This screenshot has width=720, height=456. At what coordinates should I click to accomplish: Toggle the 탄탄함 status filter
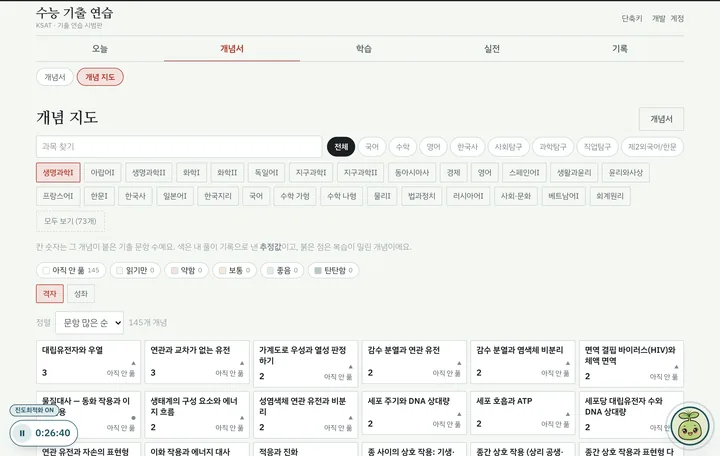tap(333, 270)
